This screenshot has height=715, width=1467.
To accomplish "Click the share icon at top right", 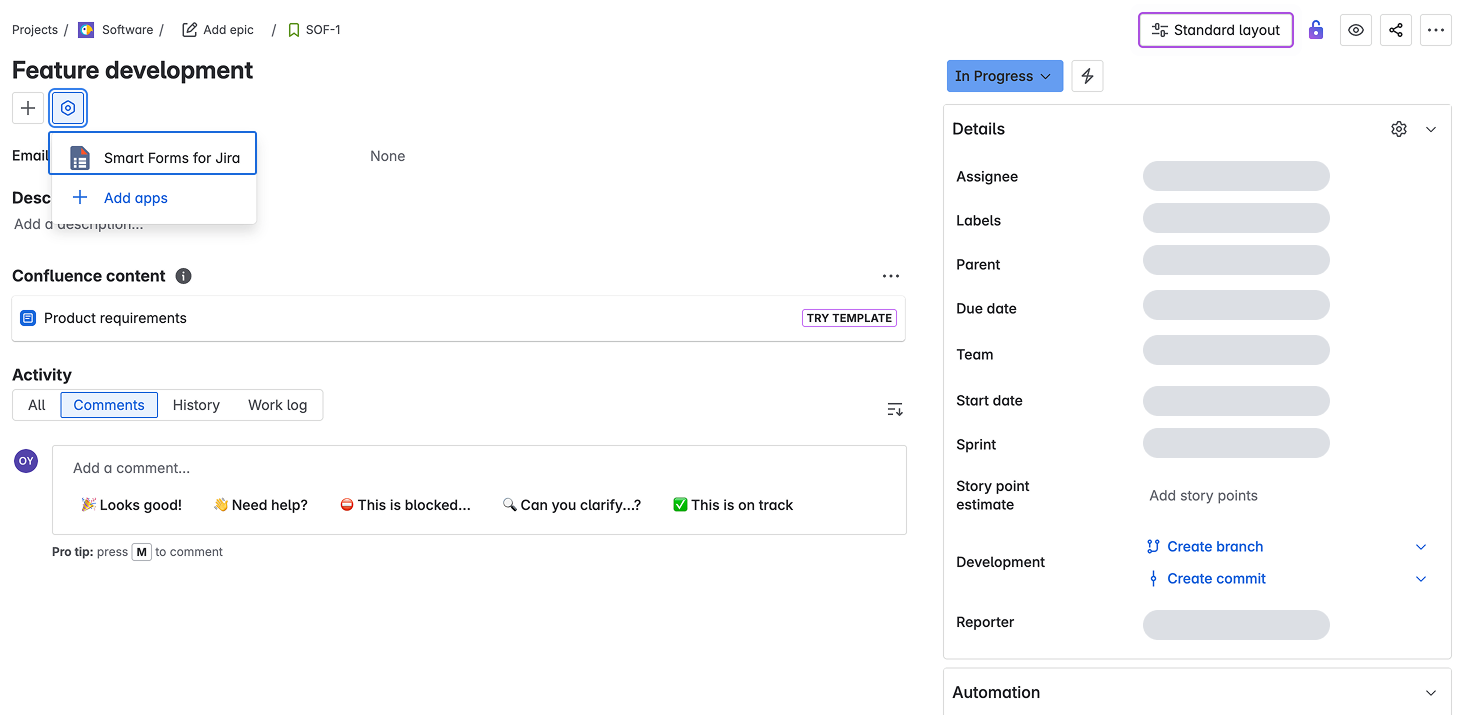I will [1396, 30].
